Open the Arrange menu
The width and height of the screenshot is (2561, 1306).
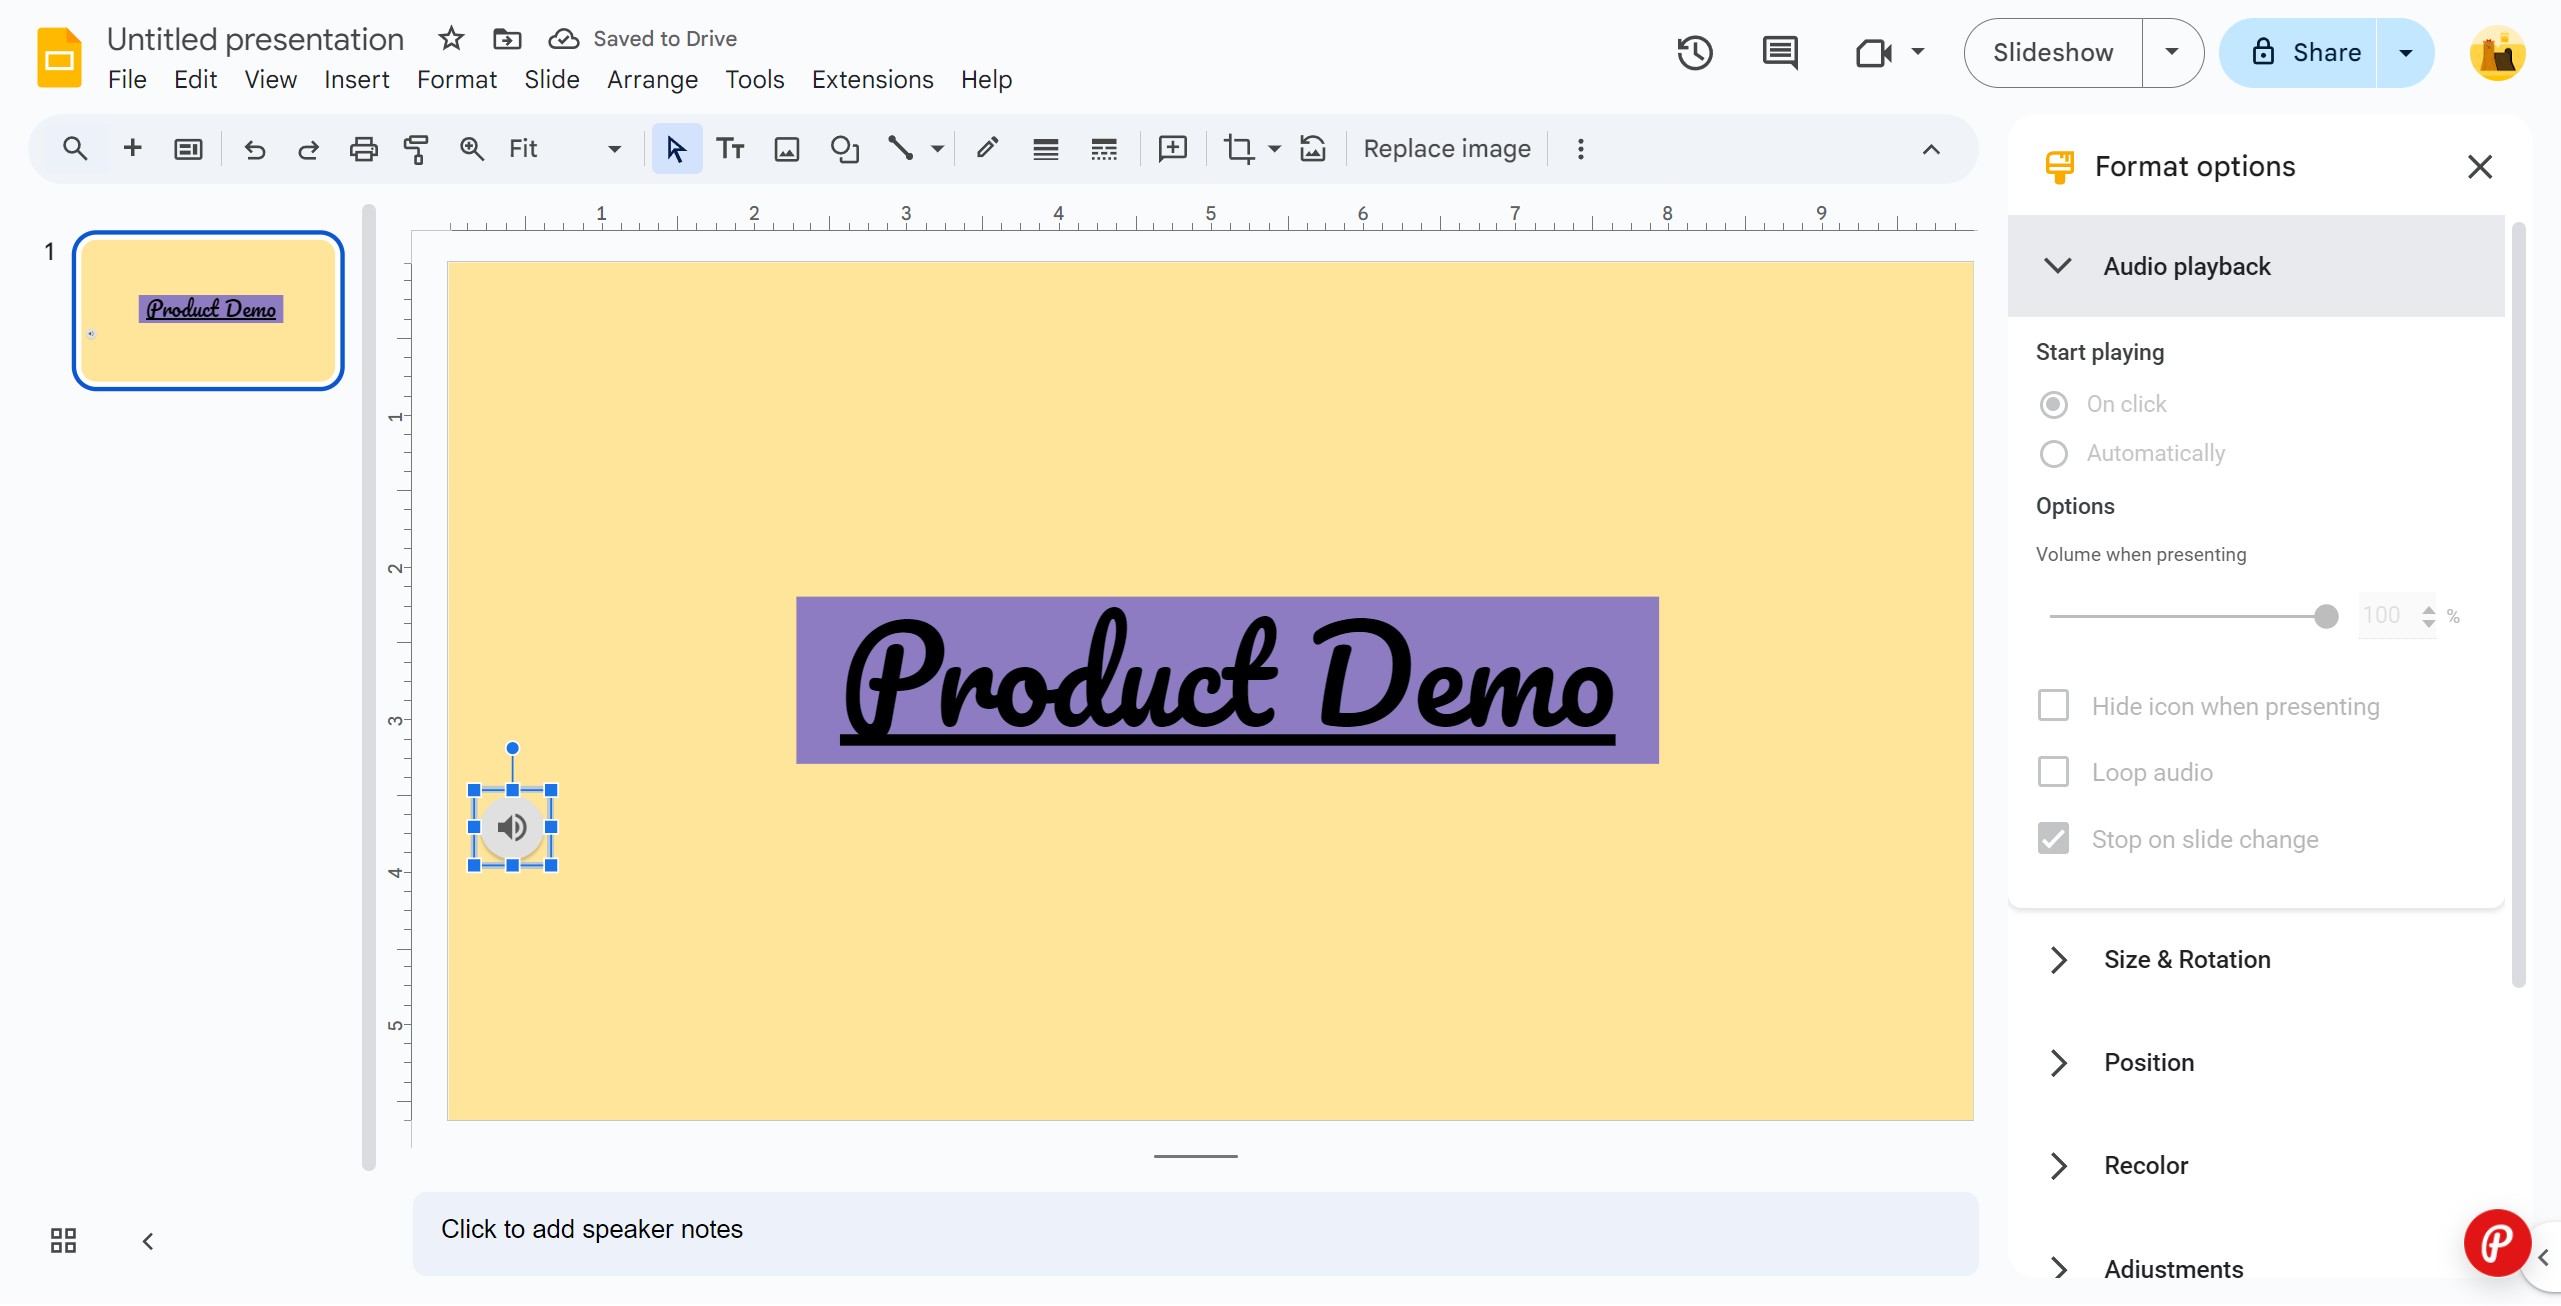click(652, 79)
